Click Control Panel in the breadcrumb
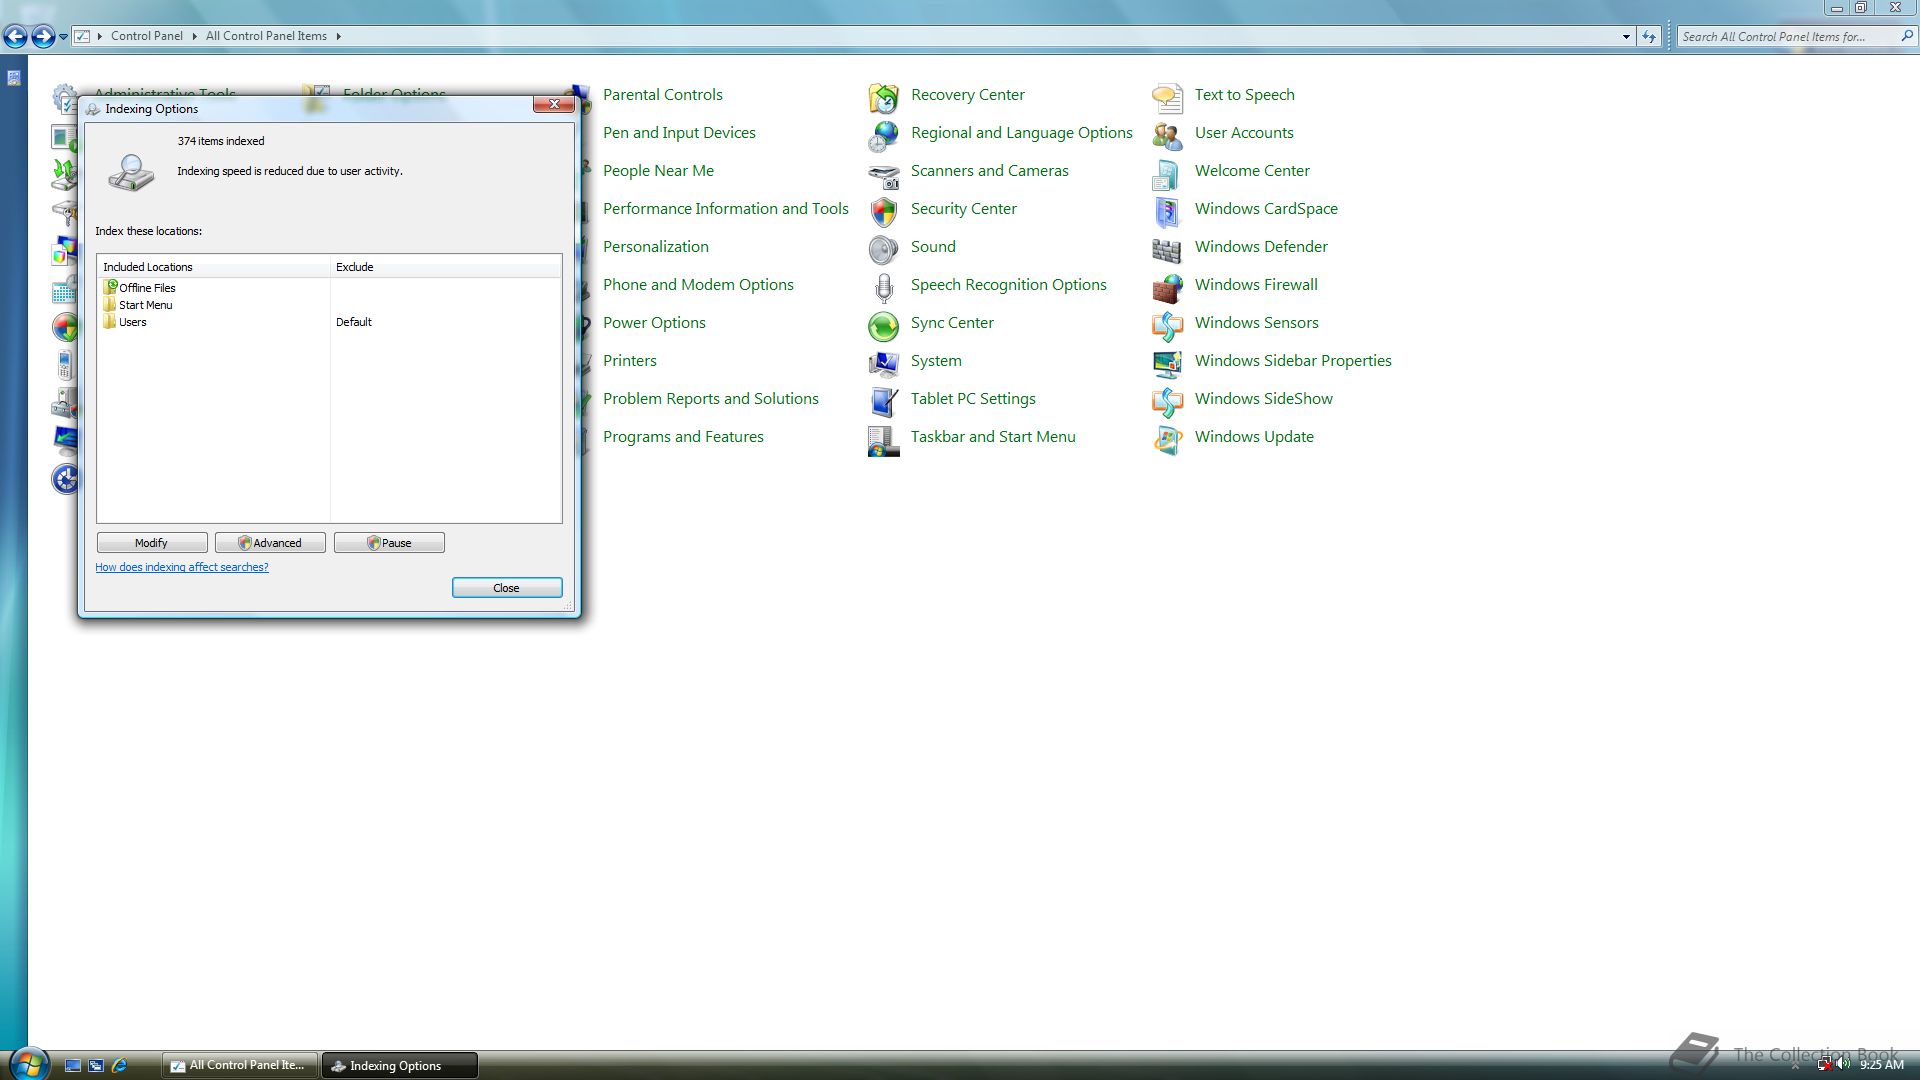The width and height of the screenshot is (1920, 1080). pyautogui.click(x=147, y=36)
